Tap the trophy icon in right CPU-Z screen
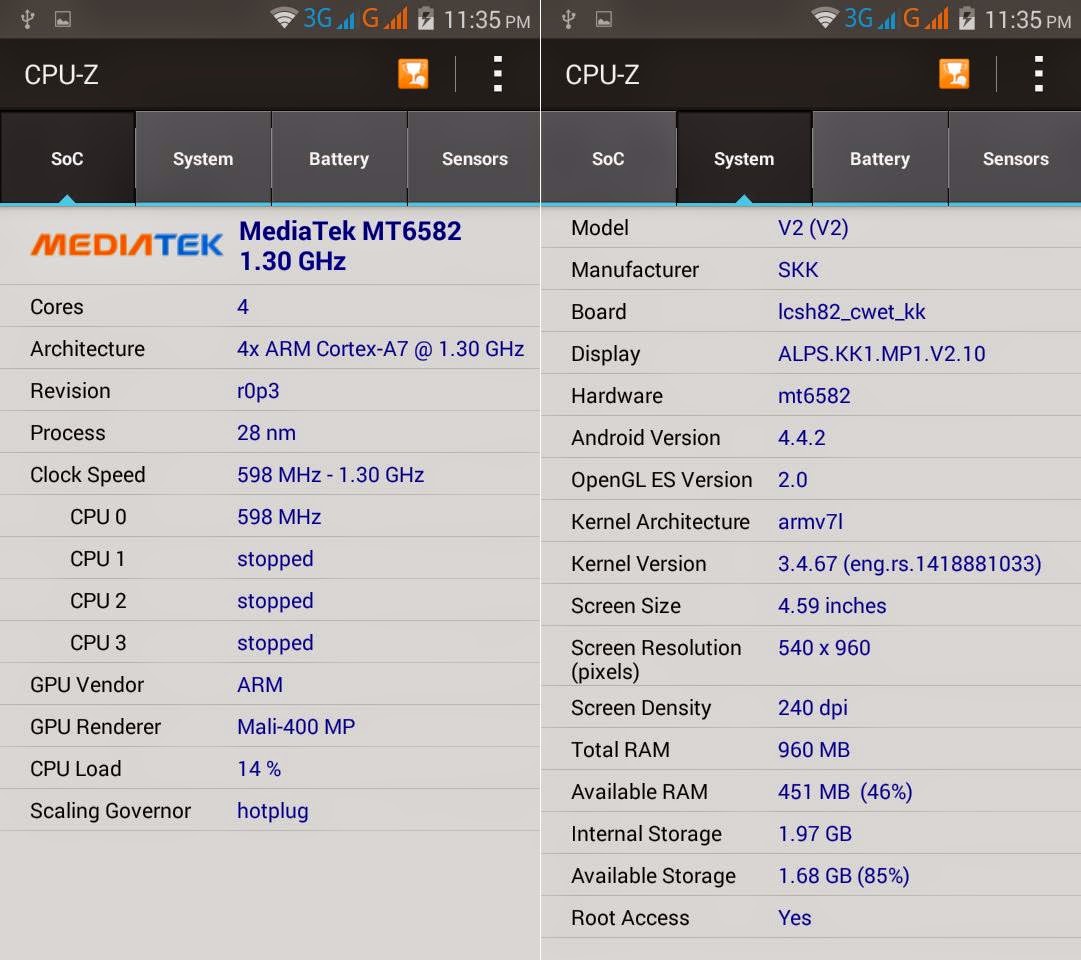This screenshot has height=960, width=1081. [954, 74]
